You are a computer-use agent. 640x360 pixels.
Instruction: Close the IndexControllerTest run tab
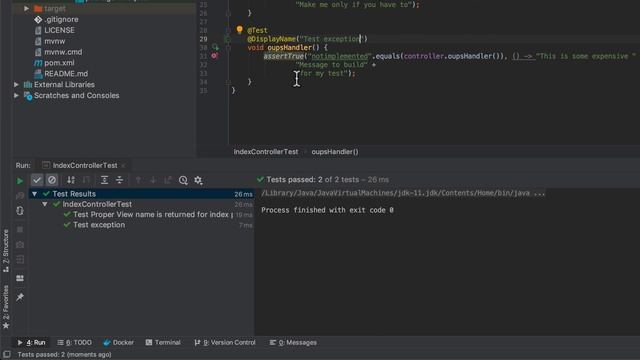point(124,165)
